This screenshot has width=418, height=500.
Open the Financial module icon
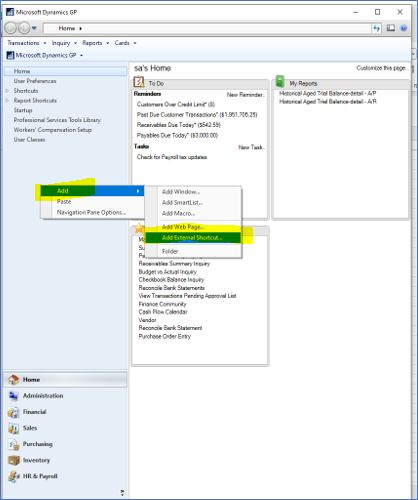tap(14, 412)
